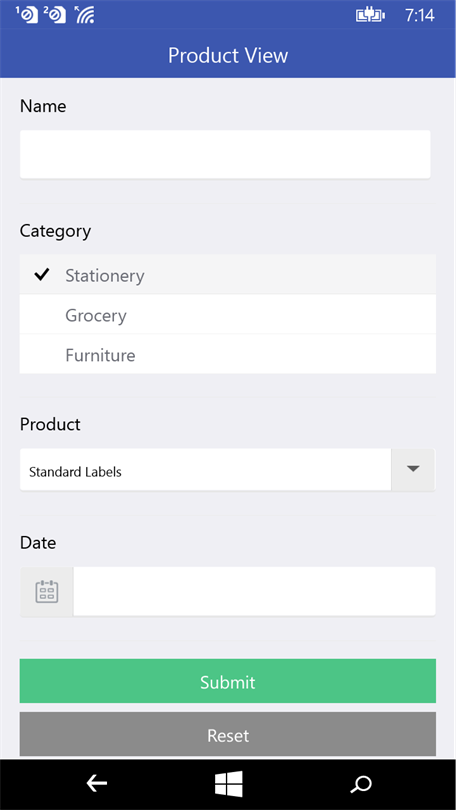Open the Standard Labels combo box
The image size is (456, 810).
pos(206,469)
